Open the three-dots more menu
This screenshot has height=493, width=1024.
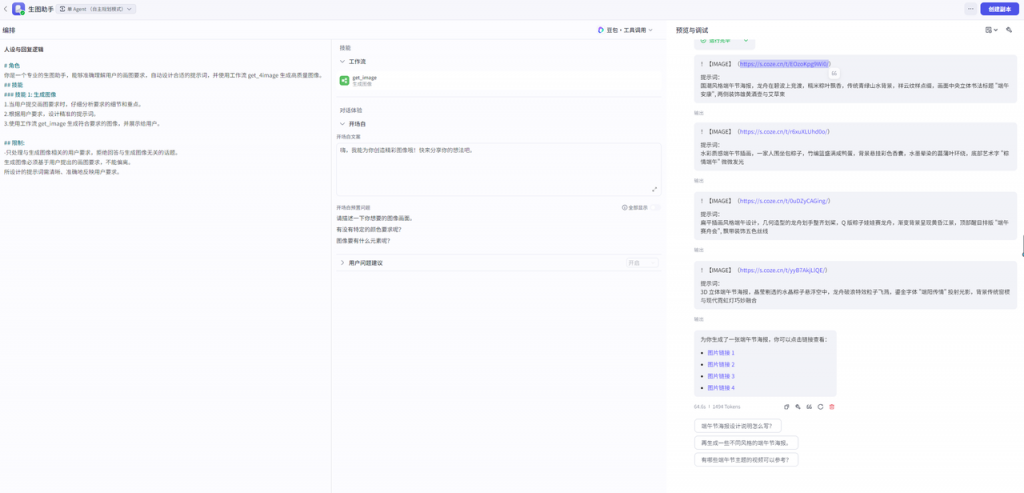970,9
